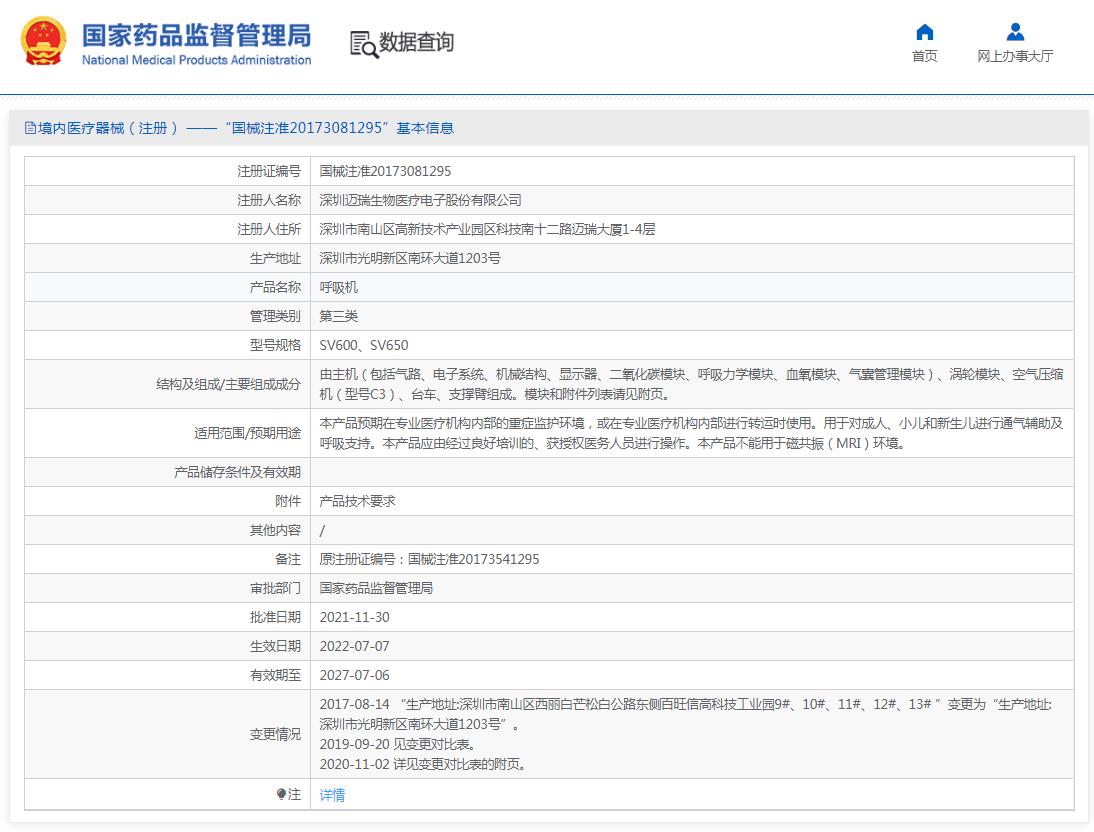
Task: Click the 产品储存条件及有效期 label
Action: (x=237, y=473)
